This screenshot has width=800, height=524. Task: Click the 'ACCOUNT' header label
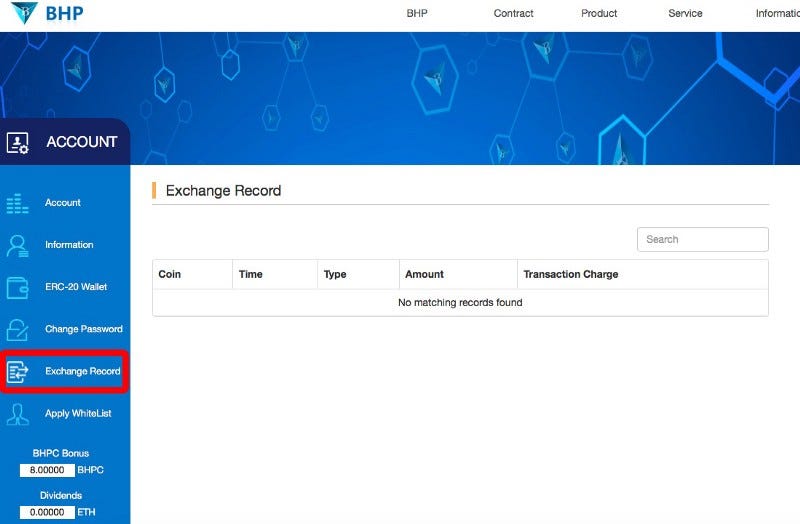pyautogui.click(x=82, y=142)
